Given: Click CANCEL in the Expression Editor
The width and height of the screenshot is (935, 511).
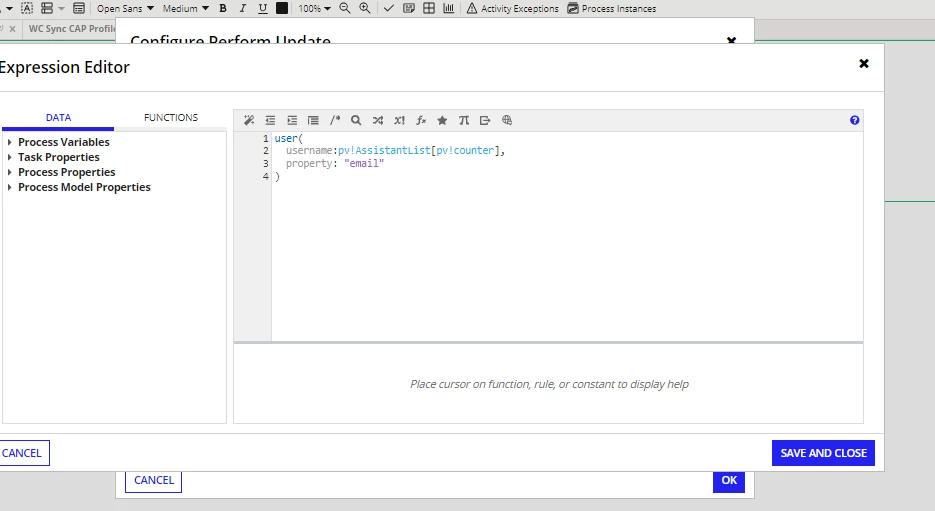Looking at the screenshot, I should tap(22, 453).
